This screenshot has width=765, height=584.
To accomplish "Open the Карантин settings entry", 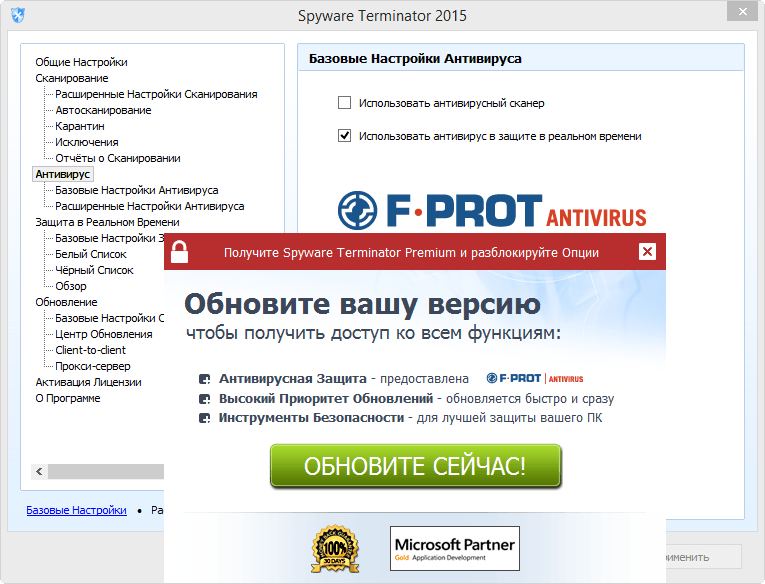I will [x=80, y=126].
